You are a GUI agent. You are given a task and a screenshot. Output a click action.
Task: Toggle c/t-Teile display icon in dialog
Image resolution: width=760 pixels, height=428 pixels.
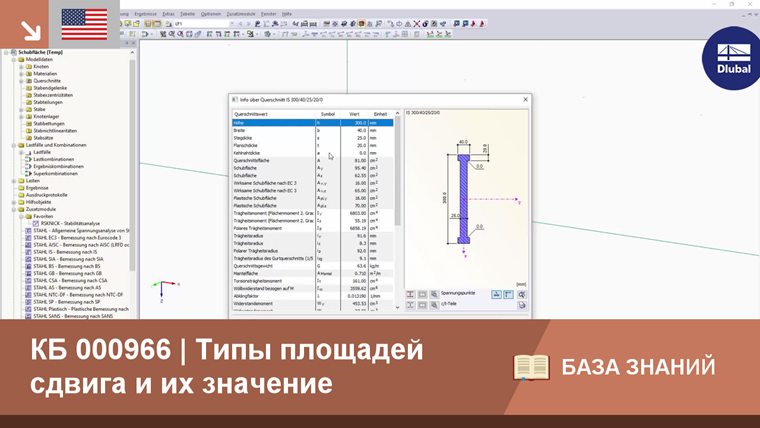[x=410, y=305]
